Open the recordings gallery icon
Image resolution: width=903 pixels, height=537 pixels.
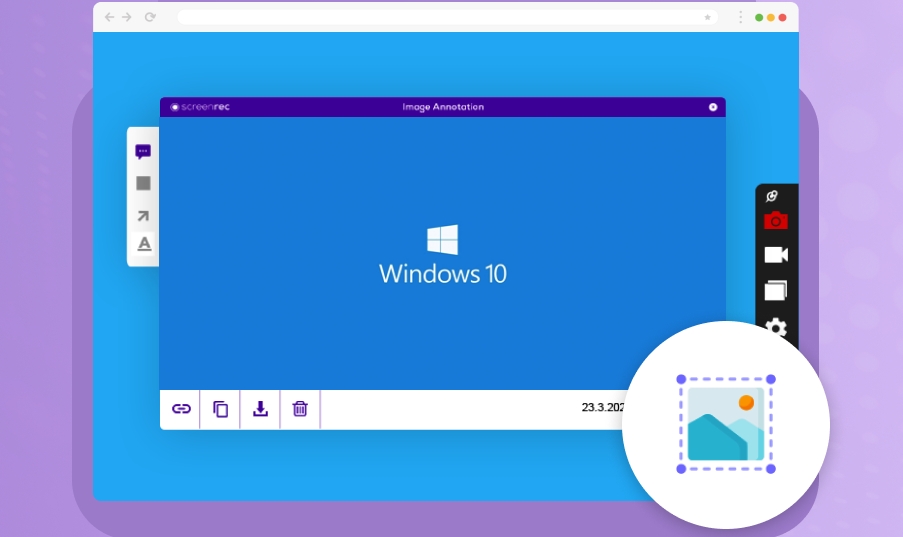[775, 291]
